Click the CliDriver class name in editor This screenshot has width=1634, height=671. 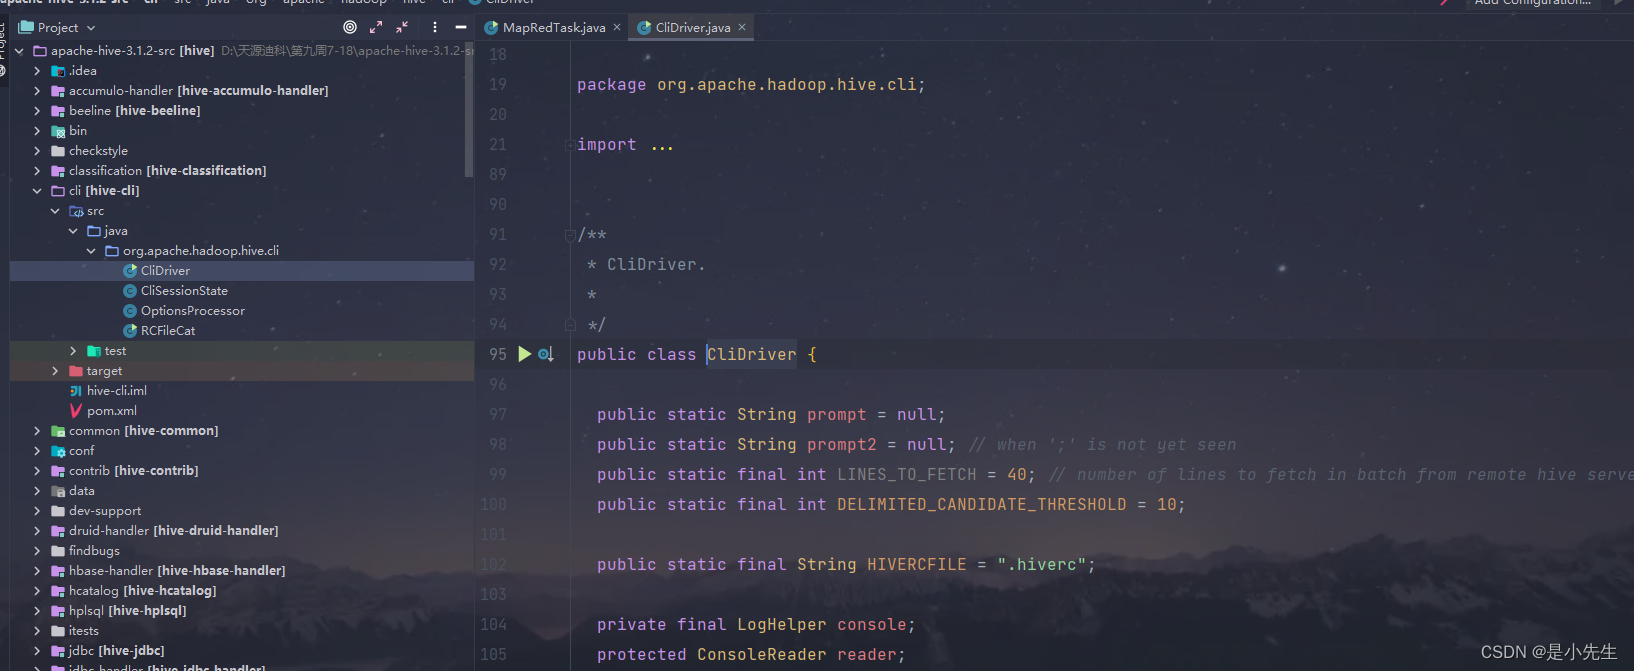[752, 354]
